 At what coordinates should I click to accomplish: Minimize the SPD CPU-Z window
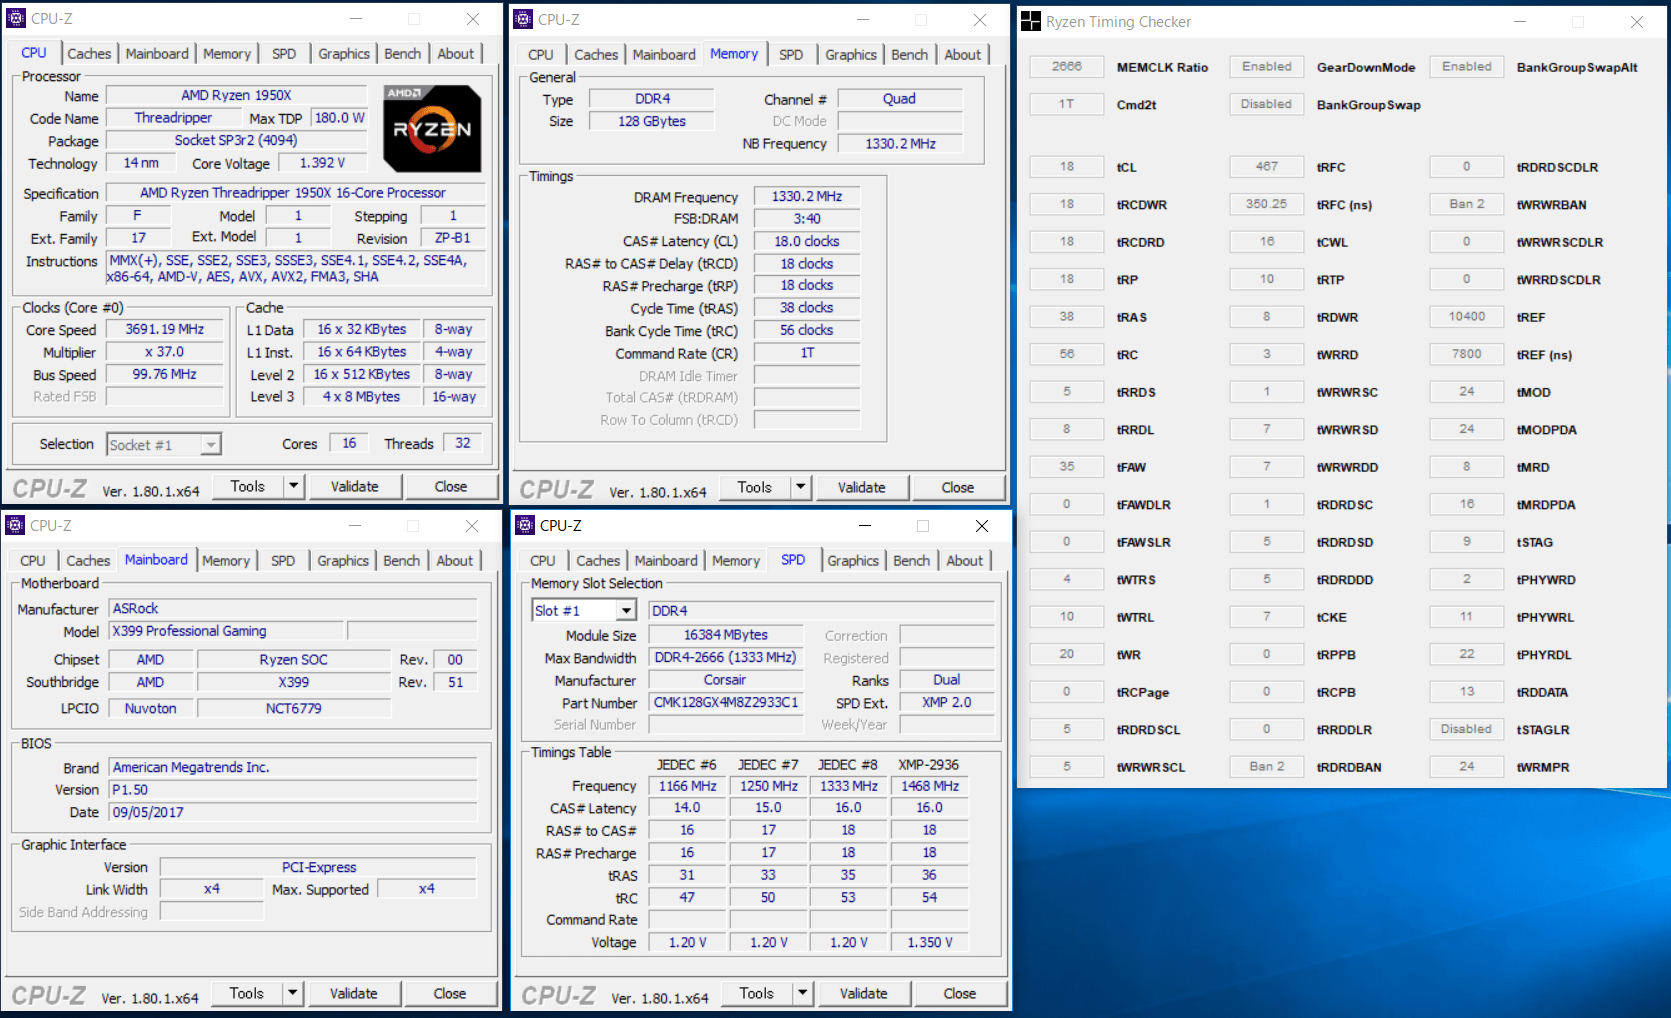click(x=865, y=526)
